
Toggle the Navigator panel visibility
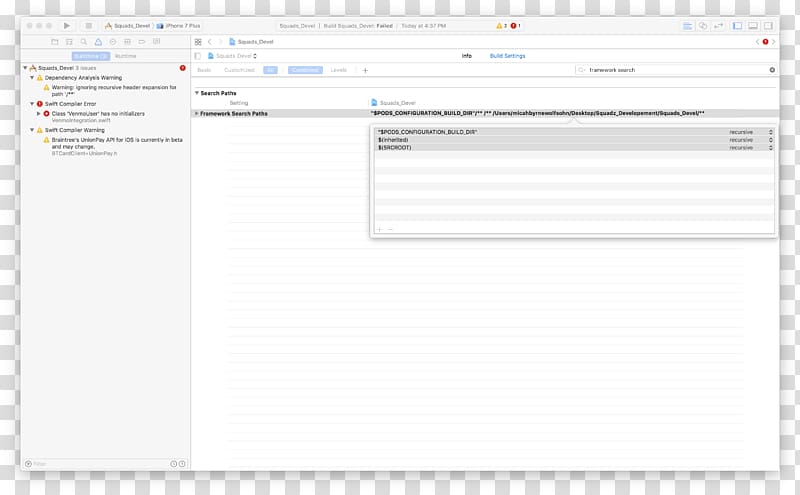(738, 26)
